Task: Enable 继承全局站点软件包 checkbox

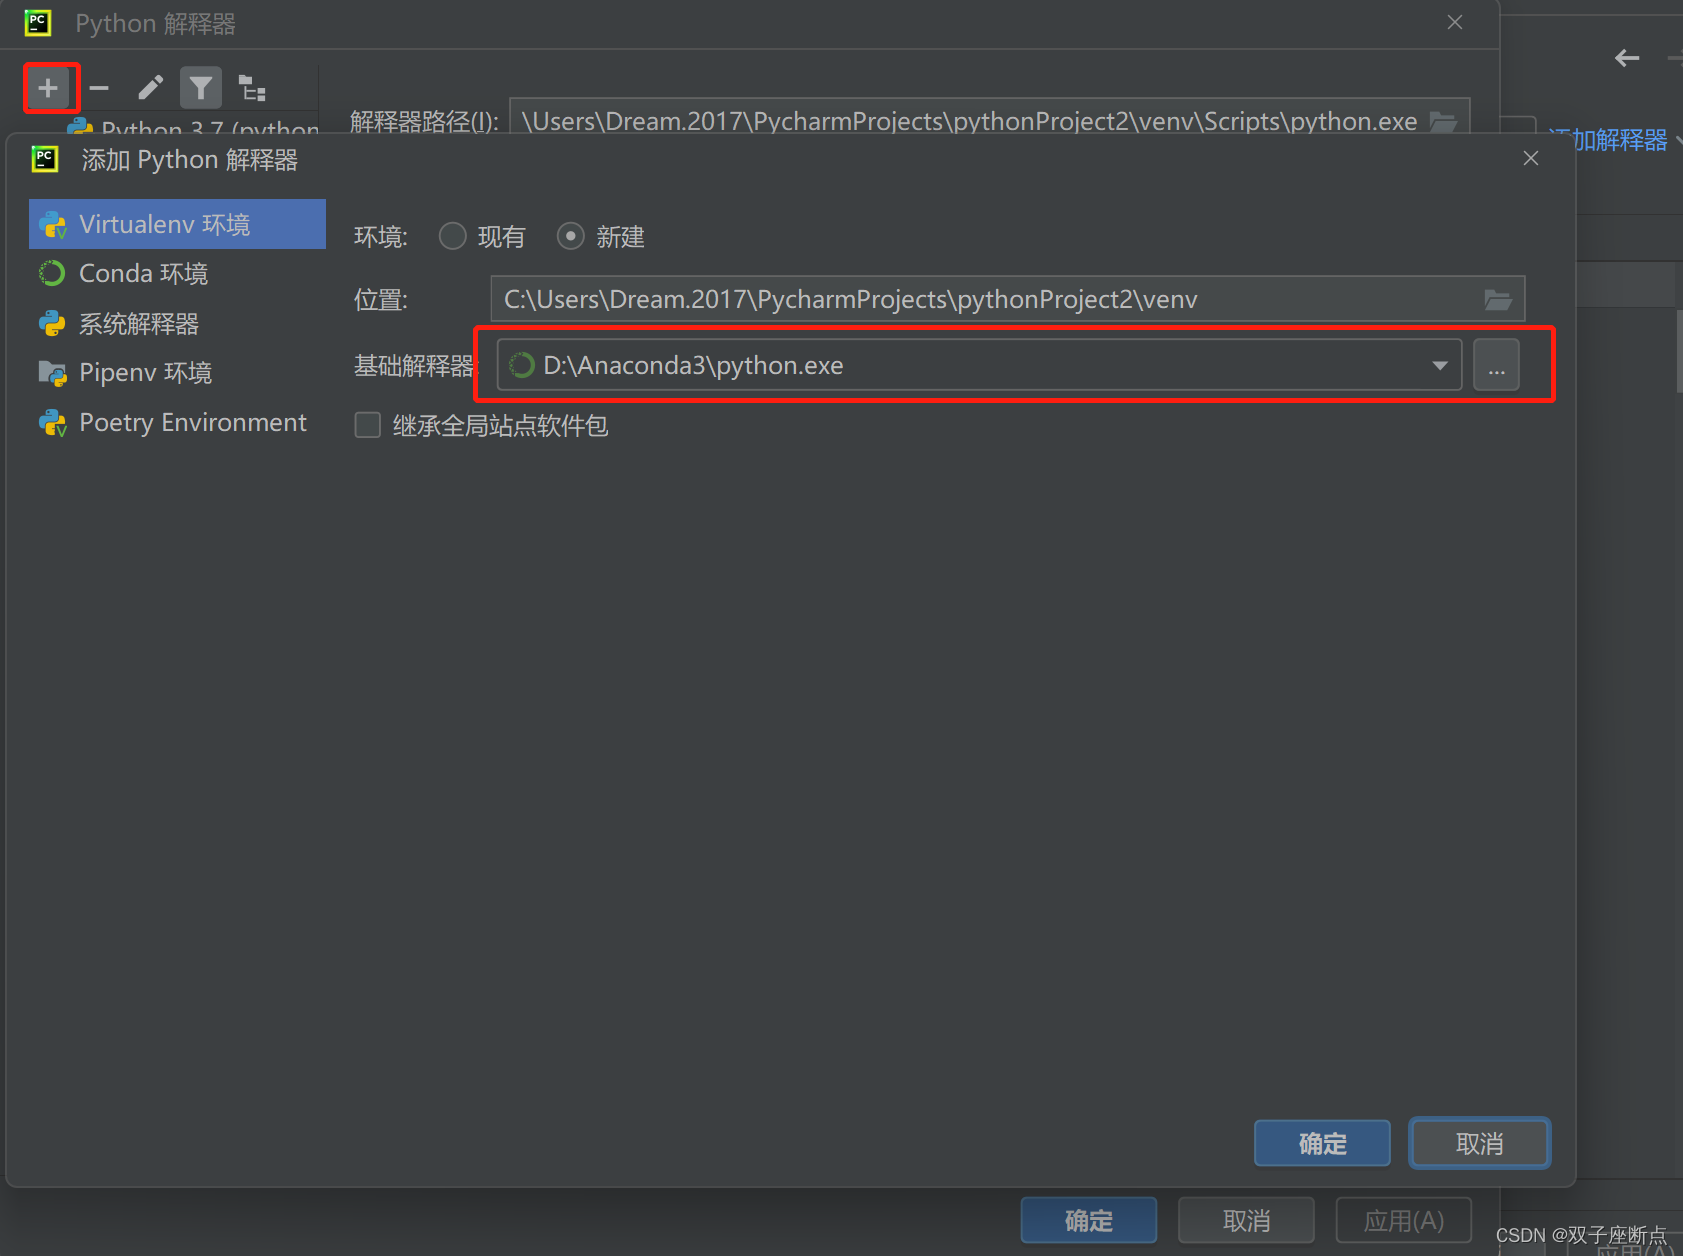Action: 368,425
